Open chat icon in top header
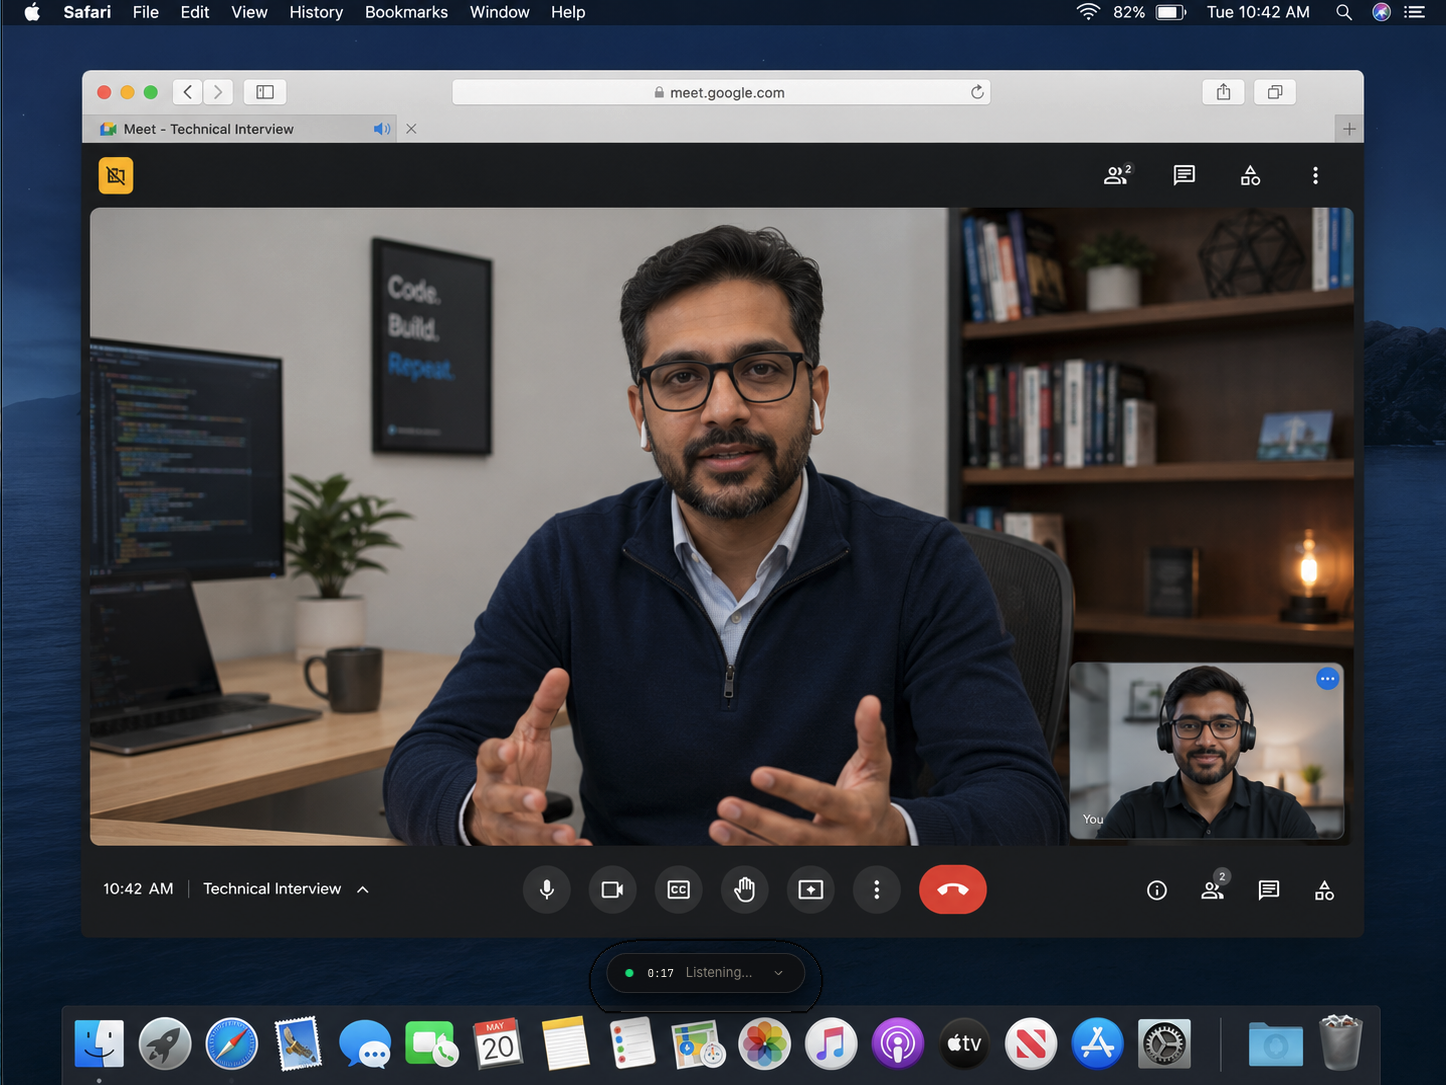 (1184, 175)
